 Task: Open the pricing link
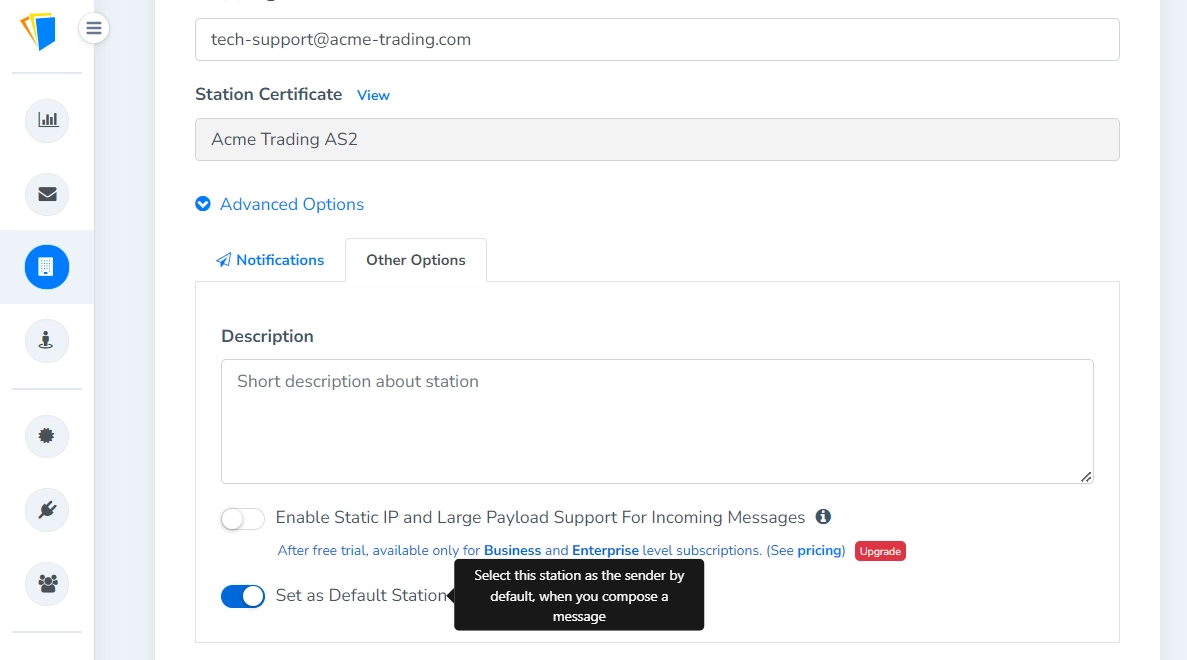(x=819, y=551)
